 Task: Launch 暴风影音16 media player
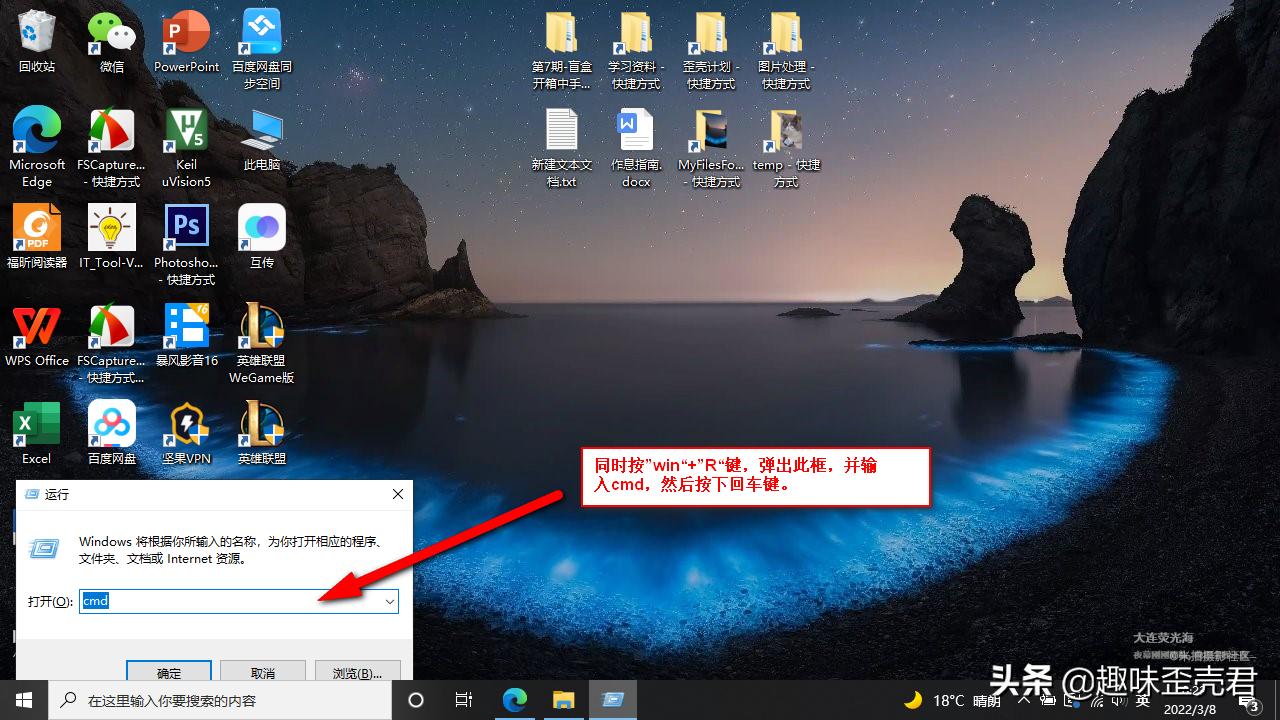(186, 324)
